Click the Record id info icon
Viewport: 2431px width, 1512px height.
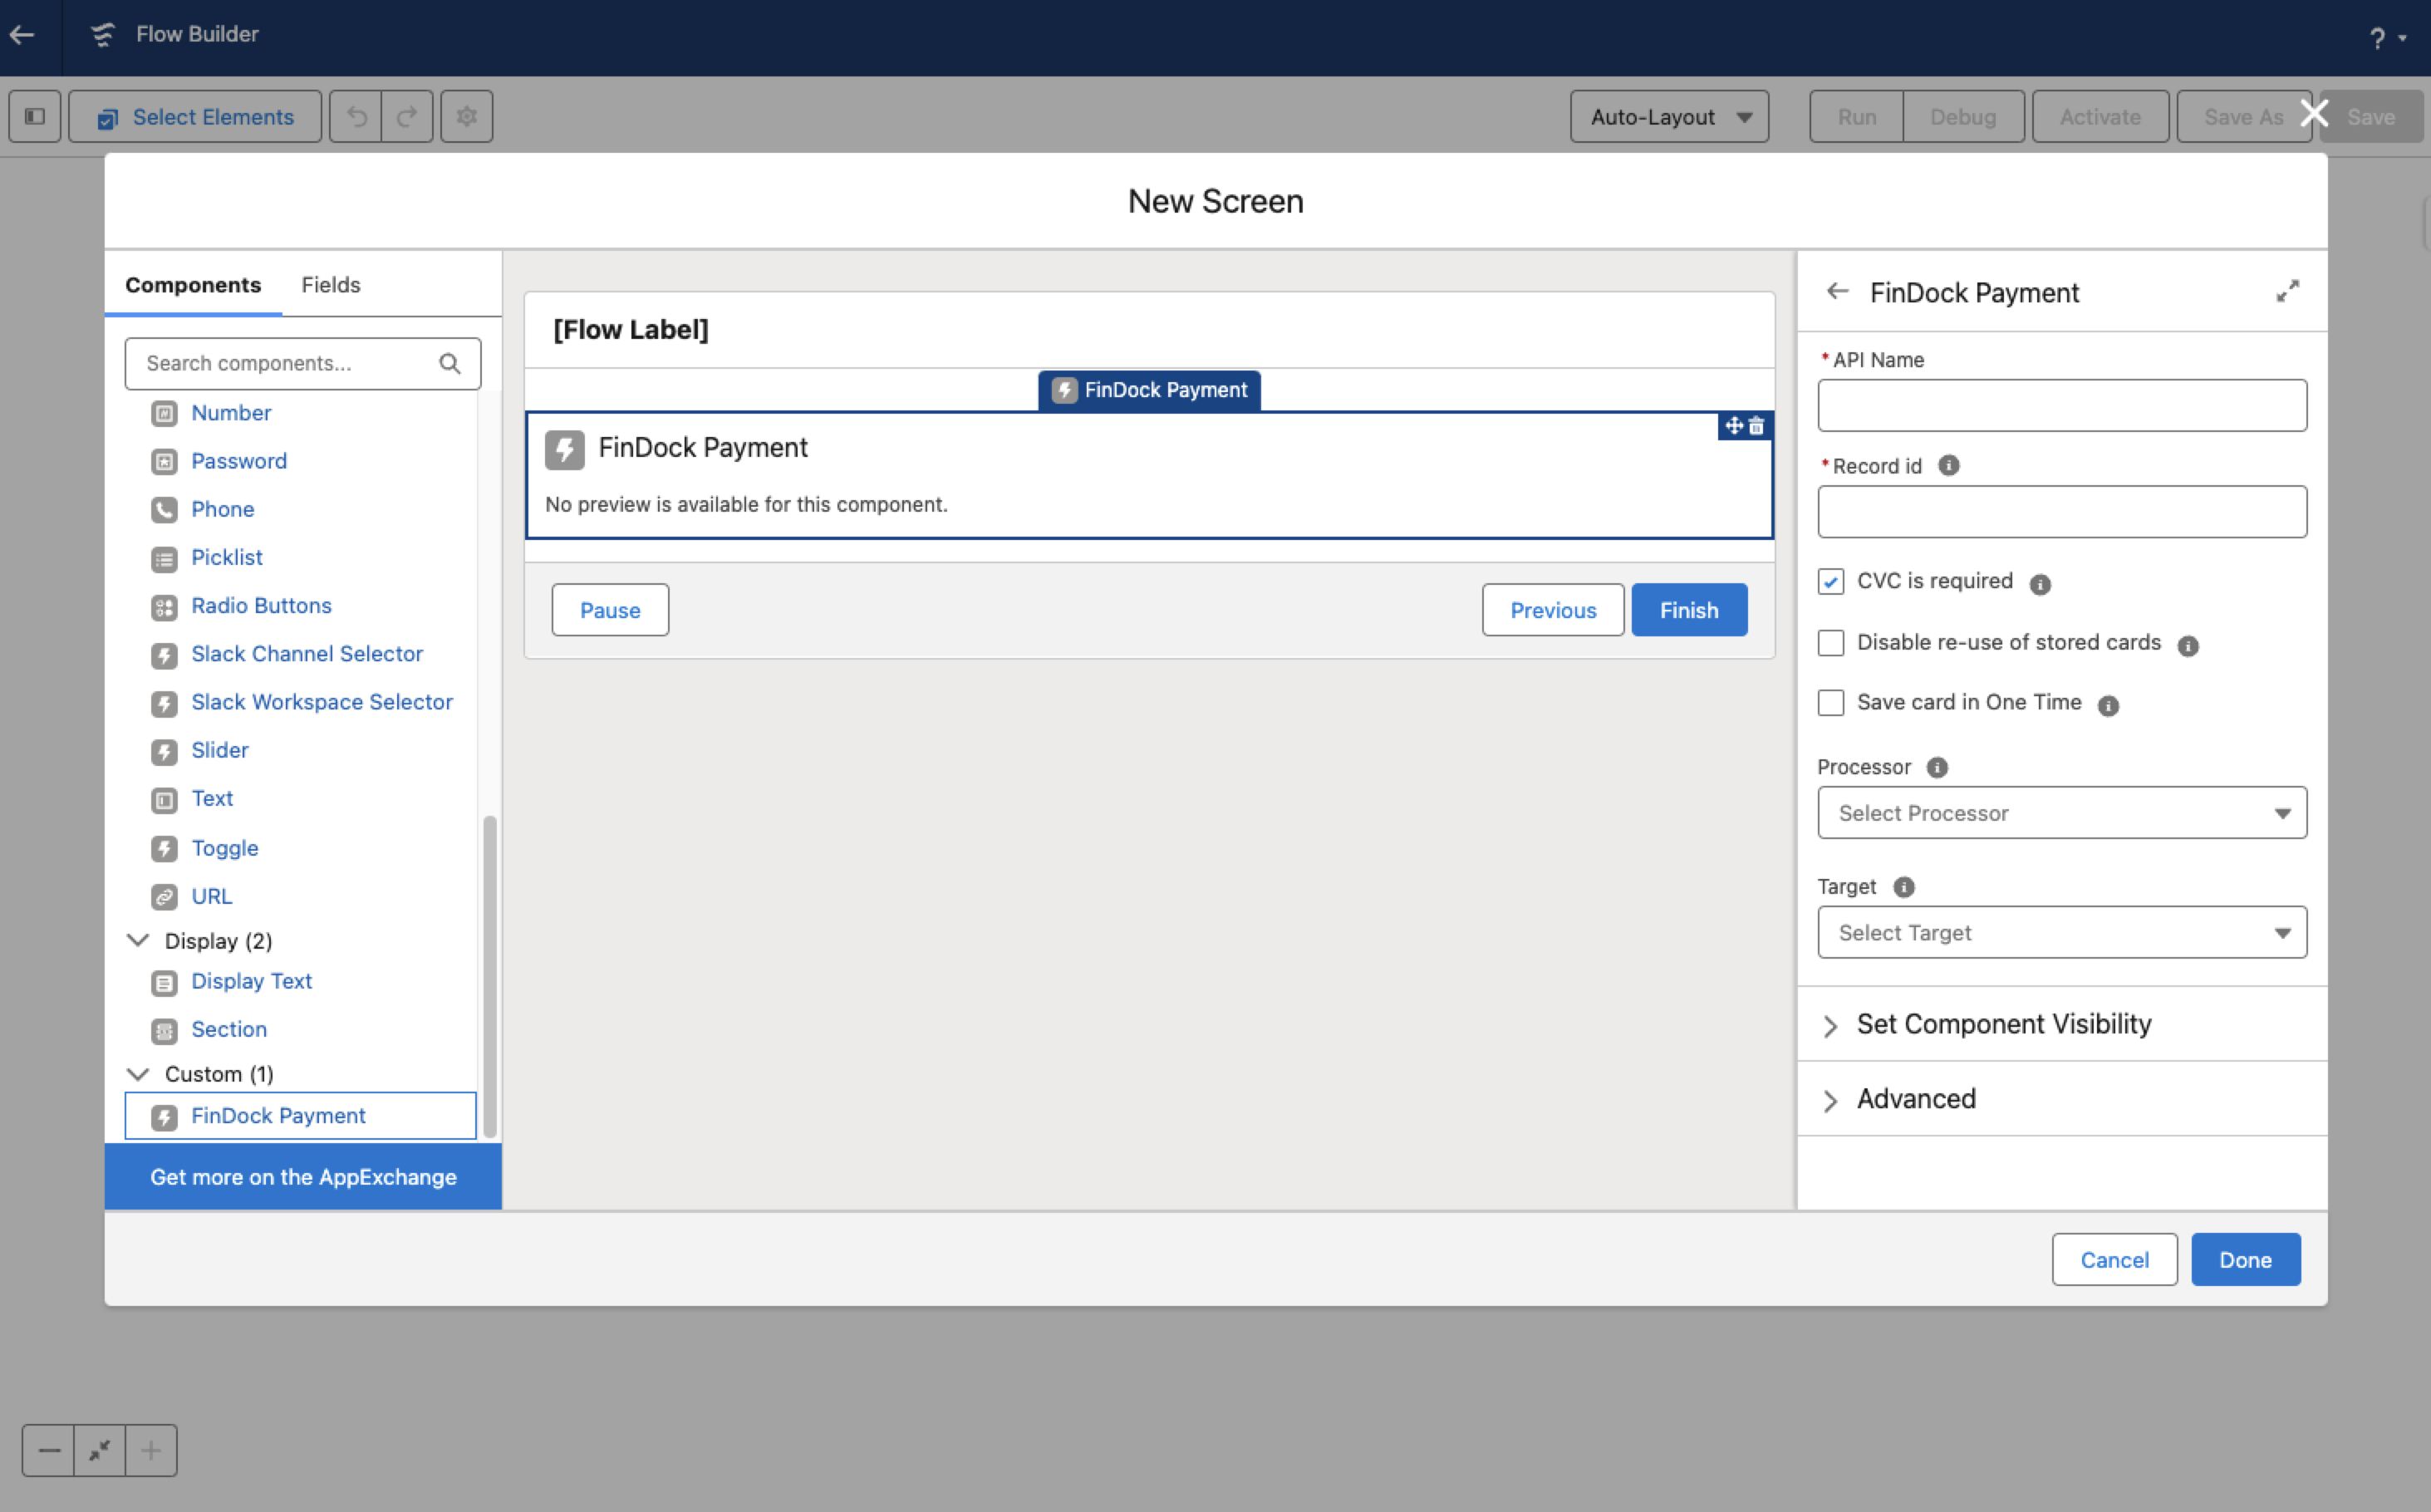tap(1949, 465)
